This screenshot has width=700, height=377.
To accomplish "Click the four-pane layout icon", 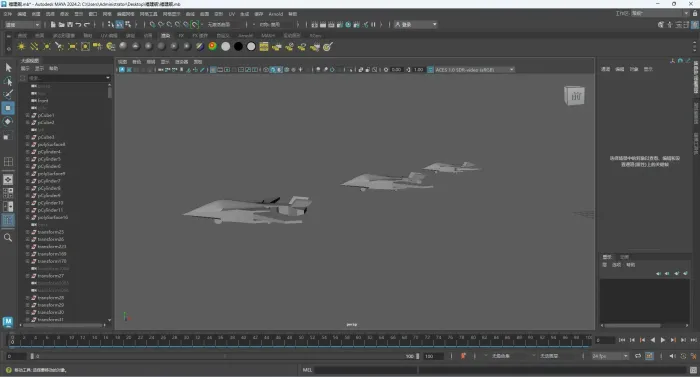I will point(8,193).
